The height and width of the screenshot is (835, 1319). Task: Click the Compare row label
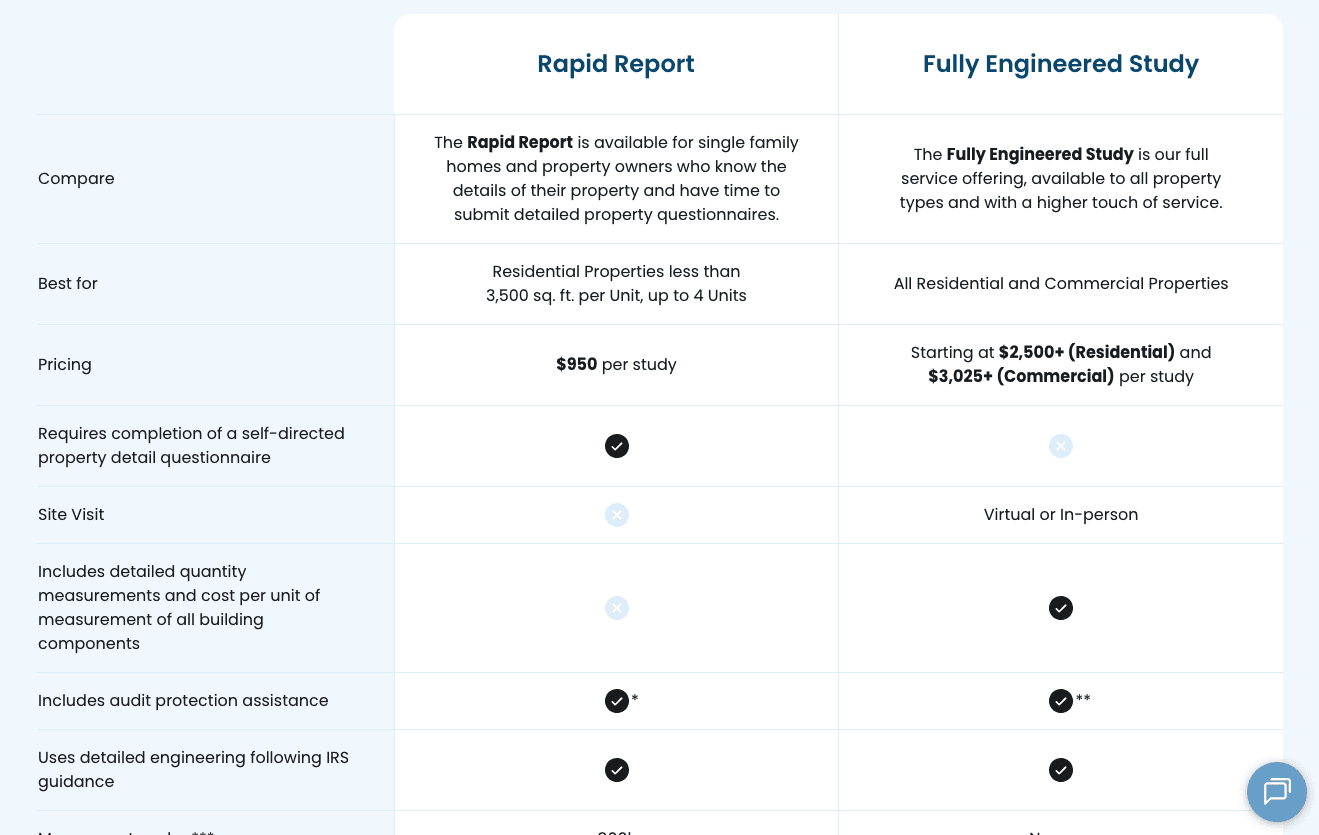(x=76, y=179)
